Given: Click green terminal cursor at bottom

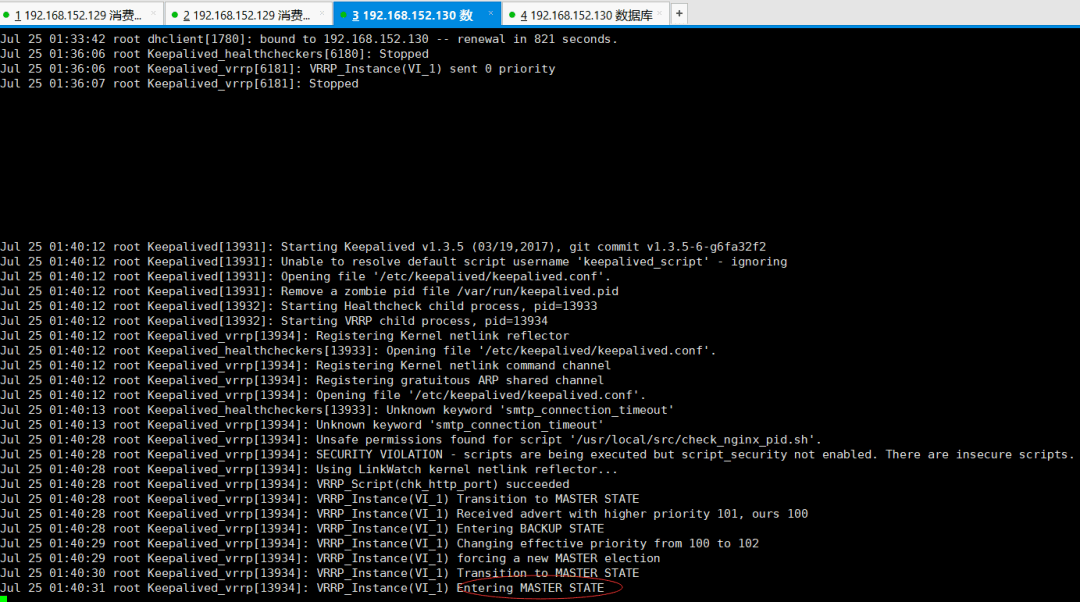Looking at the screenshot, I should coord(3,599).
